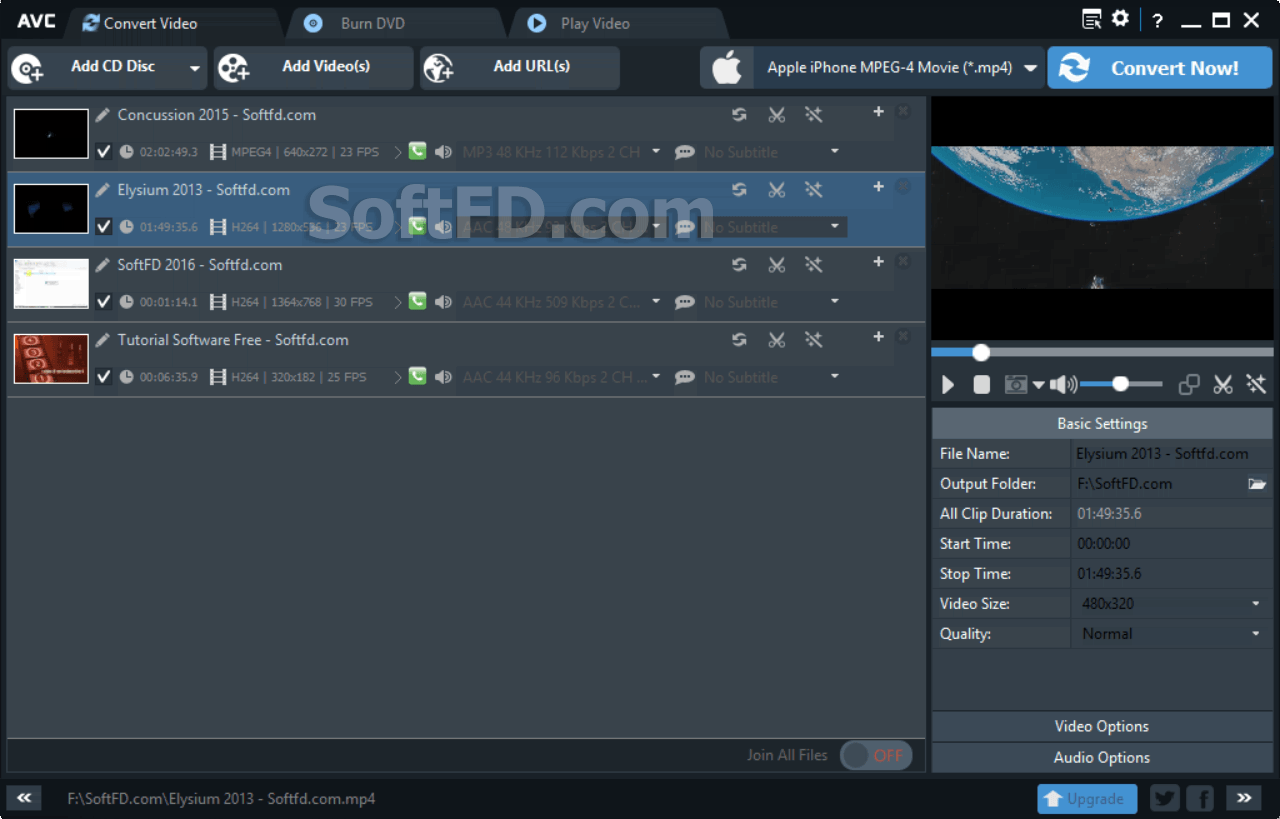This screenshot has width=1280, height=819.
Task: Uncheck the Concussion 2015 checkbox
Action: (x=103, y=152)
